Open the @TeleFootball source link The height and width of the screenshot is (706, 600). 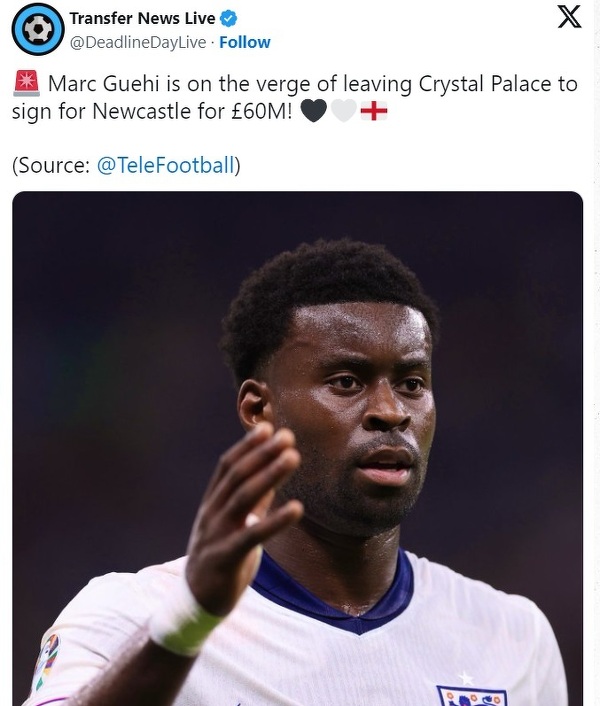coord(165,165)
